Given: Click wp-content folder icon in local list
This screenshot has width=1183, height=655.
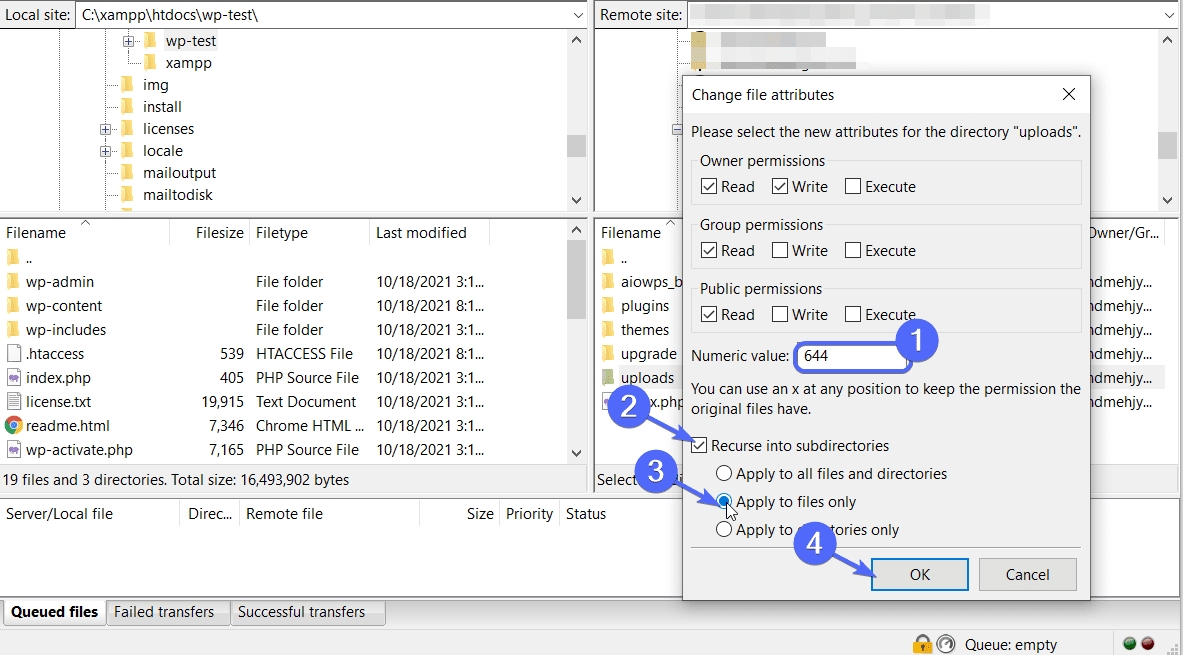Looking at the screenshot, I should 13,306.
